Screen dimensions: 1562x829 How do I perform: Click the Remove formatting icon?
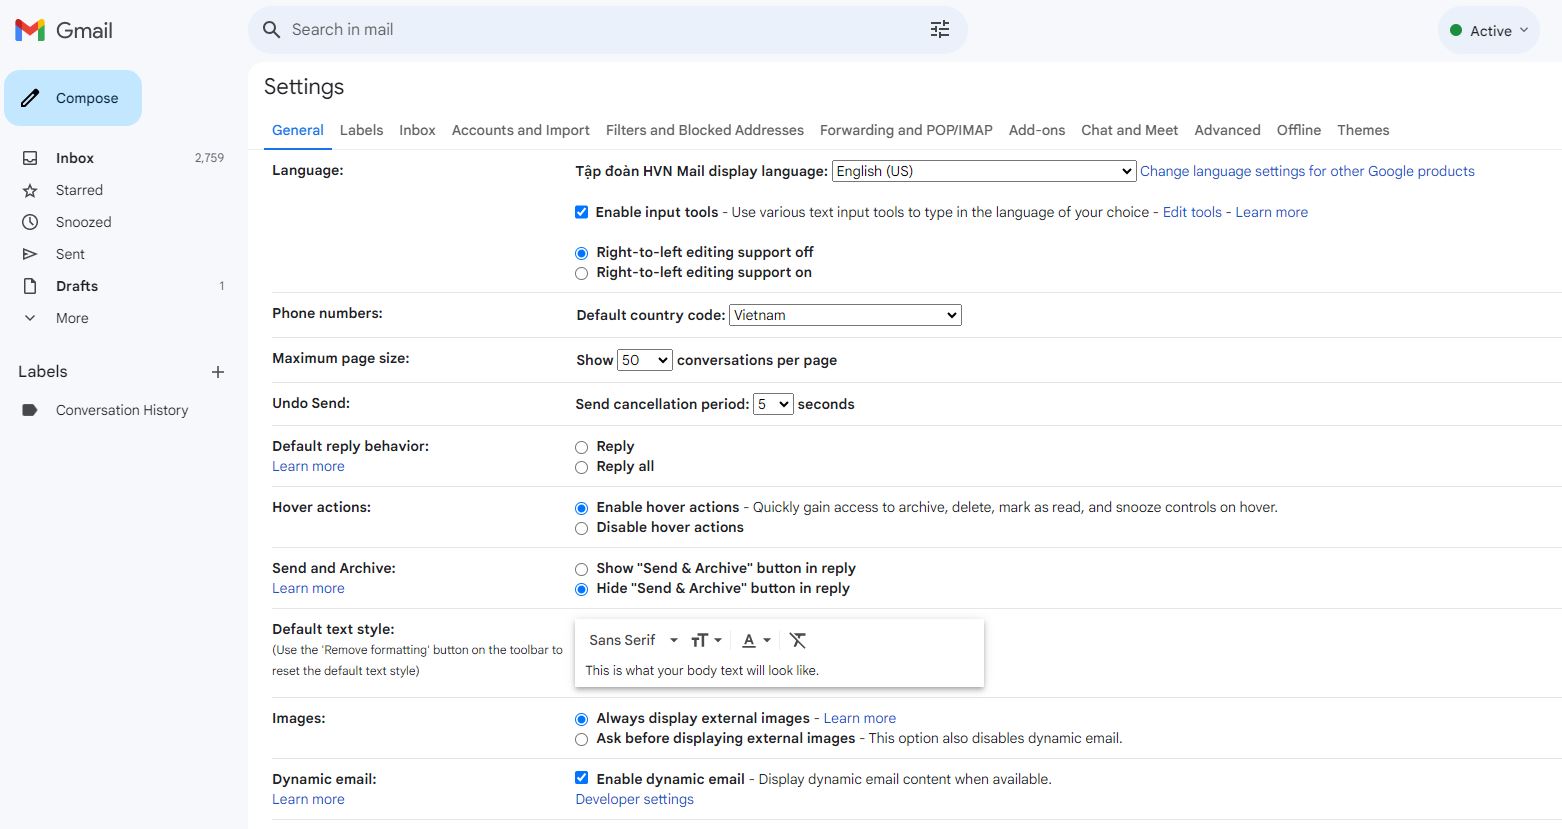(x=797, y=640)
